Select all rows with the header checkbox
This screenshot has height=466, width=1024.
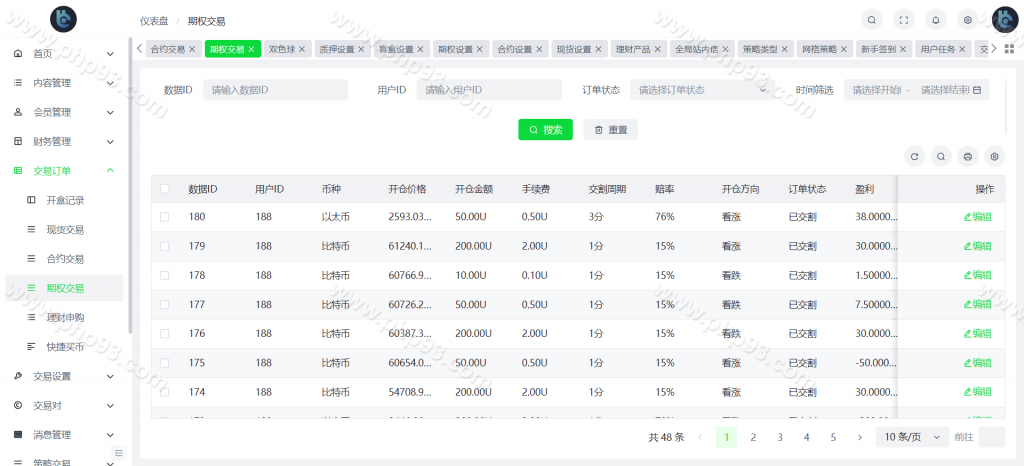[x=165, y=189]
